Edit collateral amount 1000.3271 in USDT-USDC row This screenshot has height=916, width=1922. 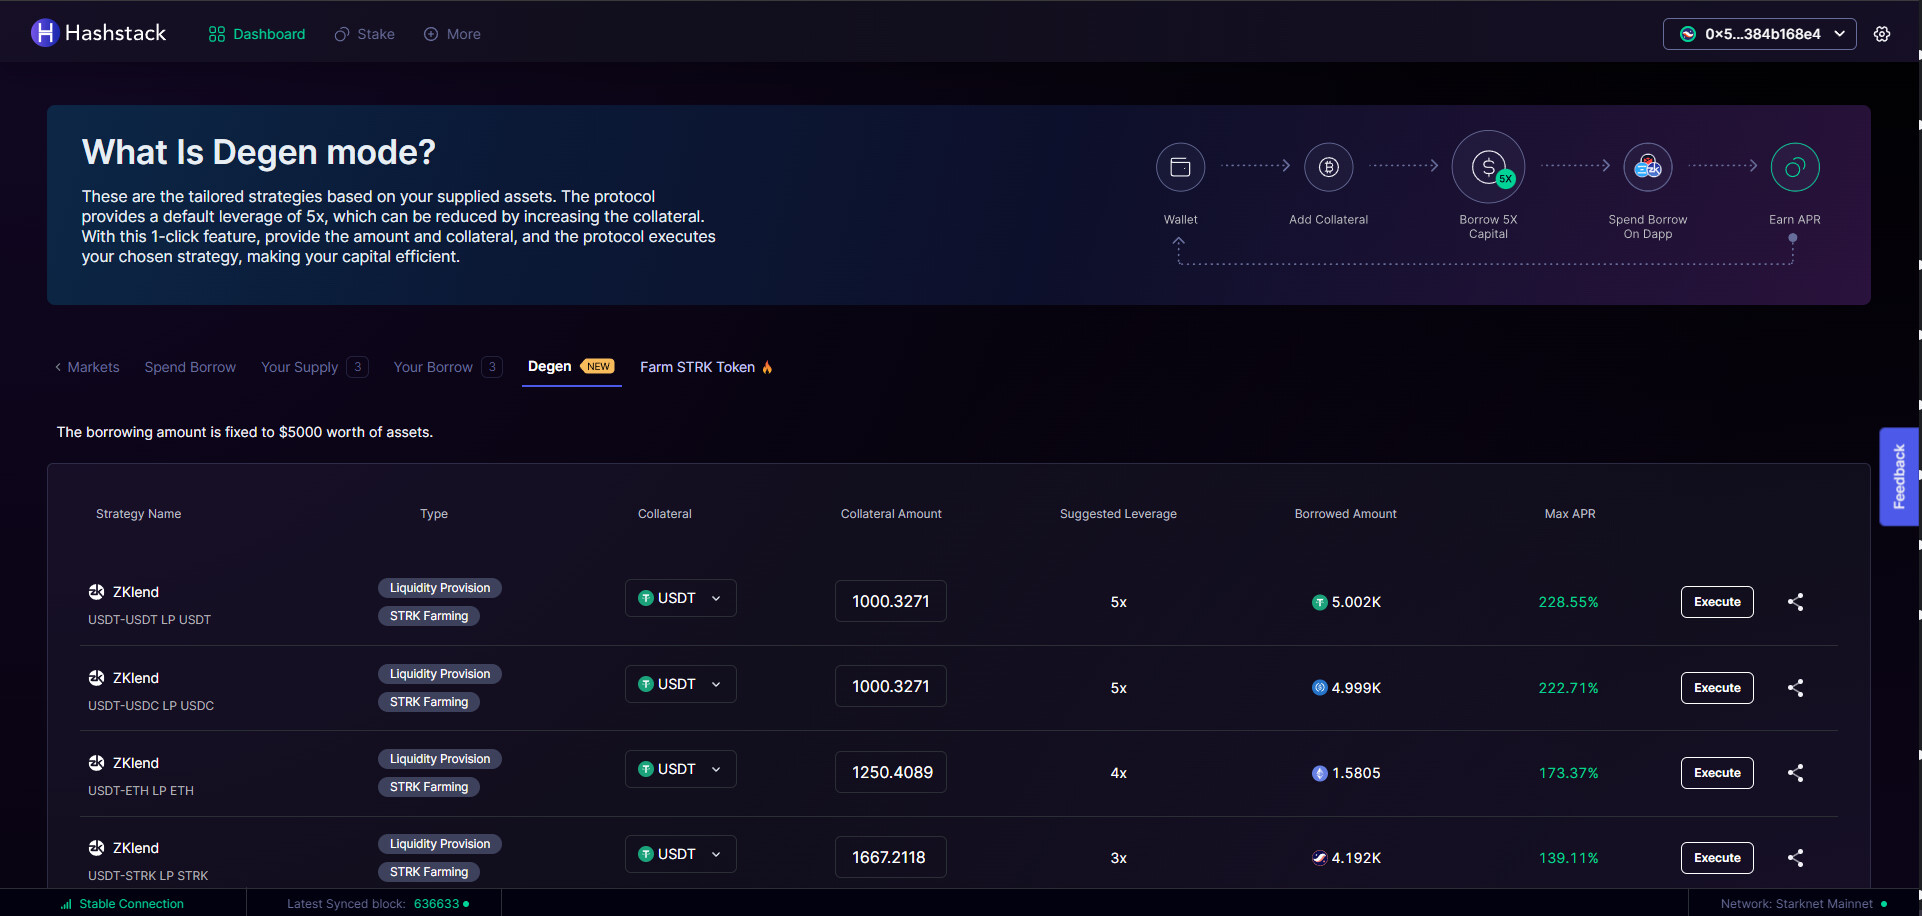click(891, 686)
